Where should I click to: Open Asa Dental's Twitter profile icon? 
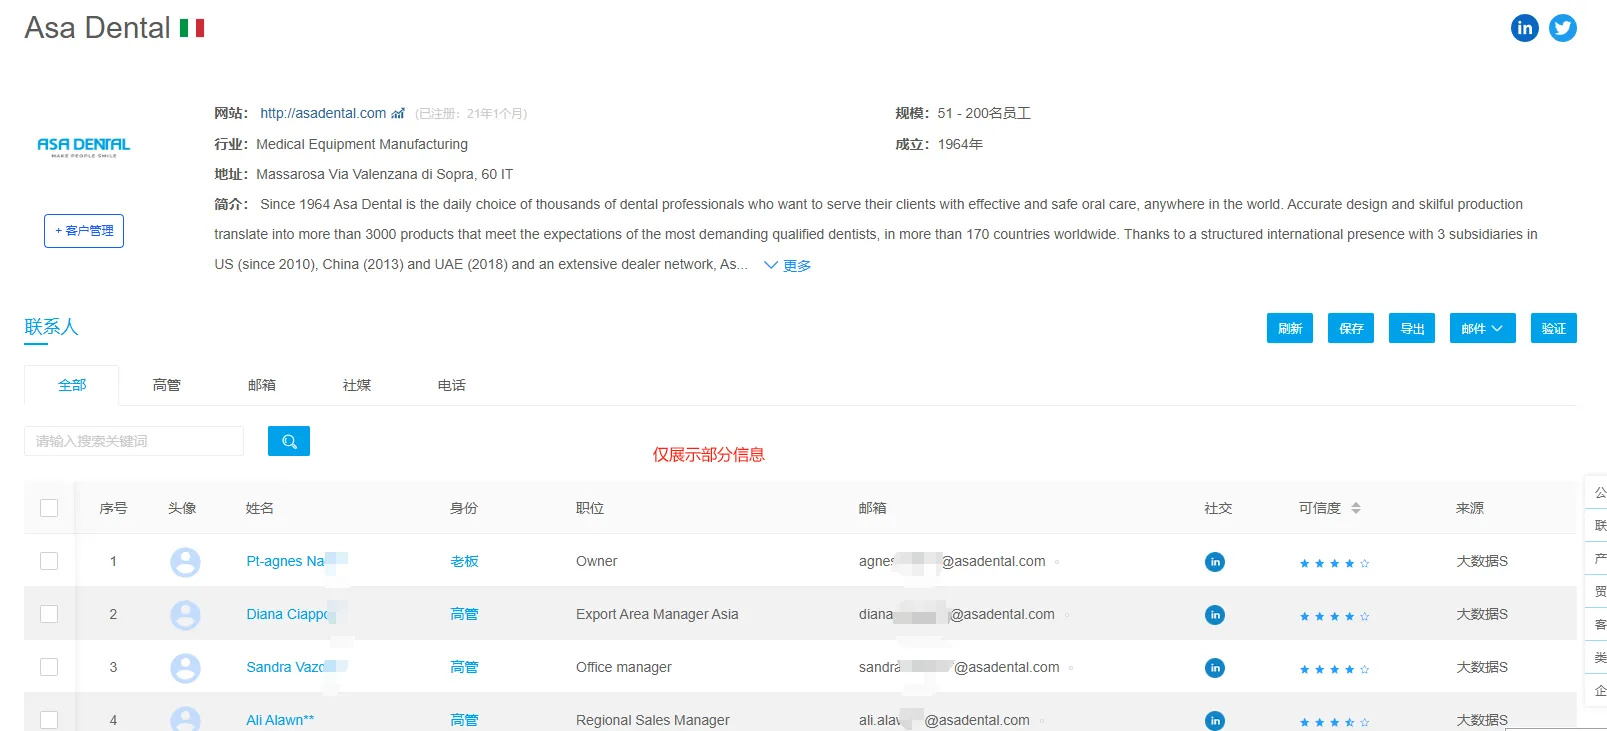tap(1563, 28)
